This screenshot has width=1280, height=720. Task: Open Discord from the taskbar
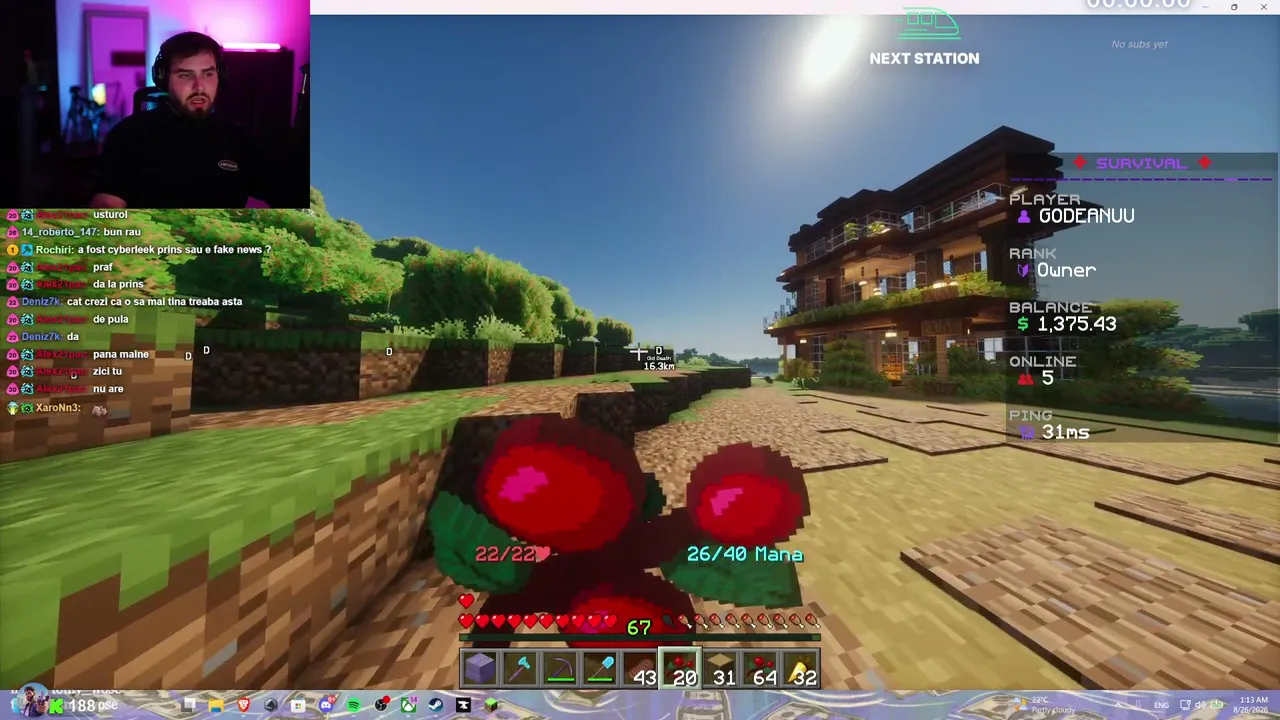pos(326,706)
